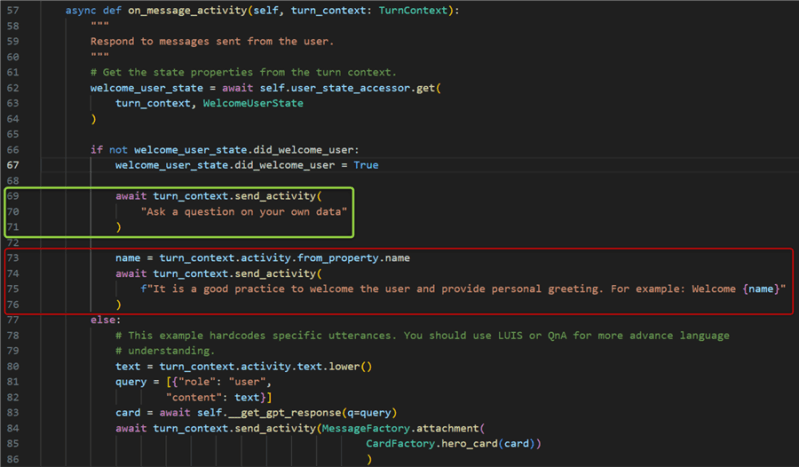Click line number 67 in the gutter
This screenshot has height=467, width=799.
13,165
